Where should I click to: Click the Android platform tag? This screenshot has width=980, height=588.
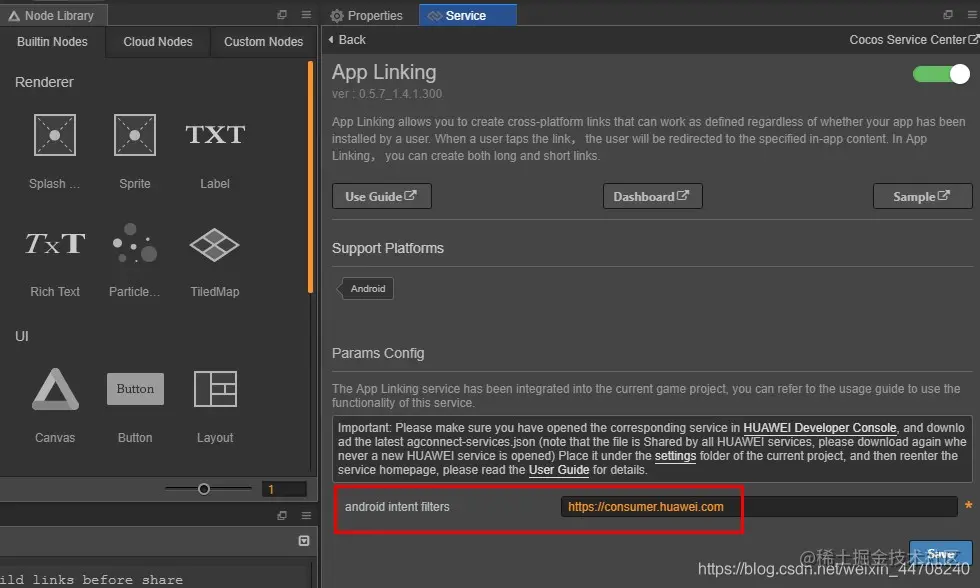click(368, 289)
